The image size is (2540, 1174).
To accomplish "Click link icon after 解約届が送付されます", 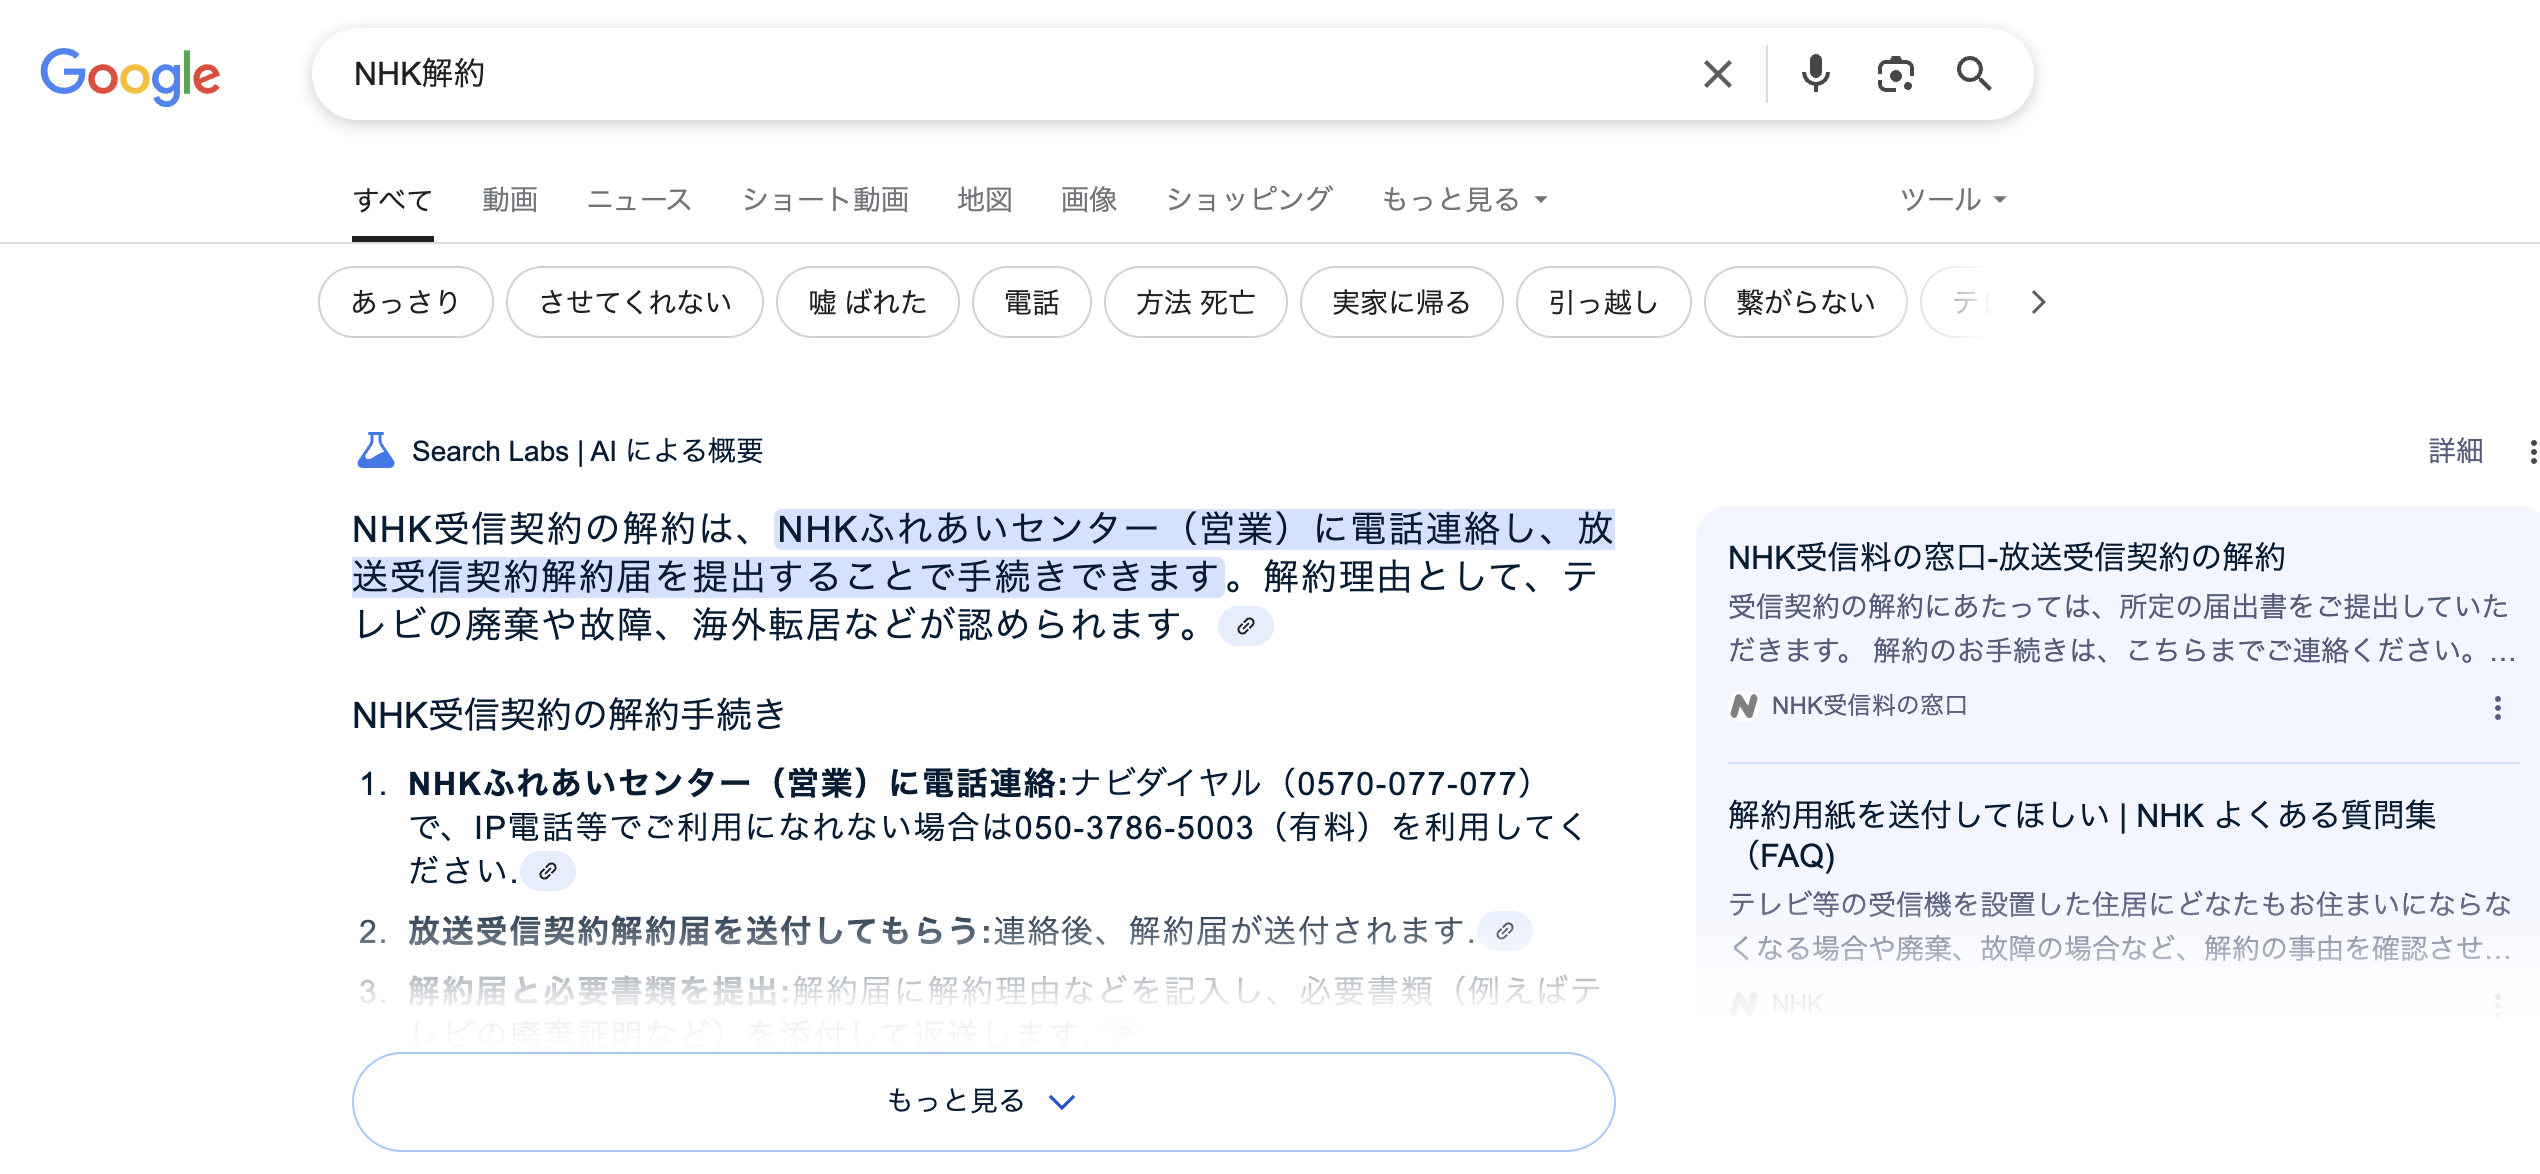I will click(x=1504, y=931).
